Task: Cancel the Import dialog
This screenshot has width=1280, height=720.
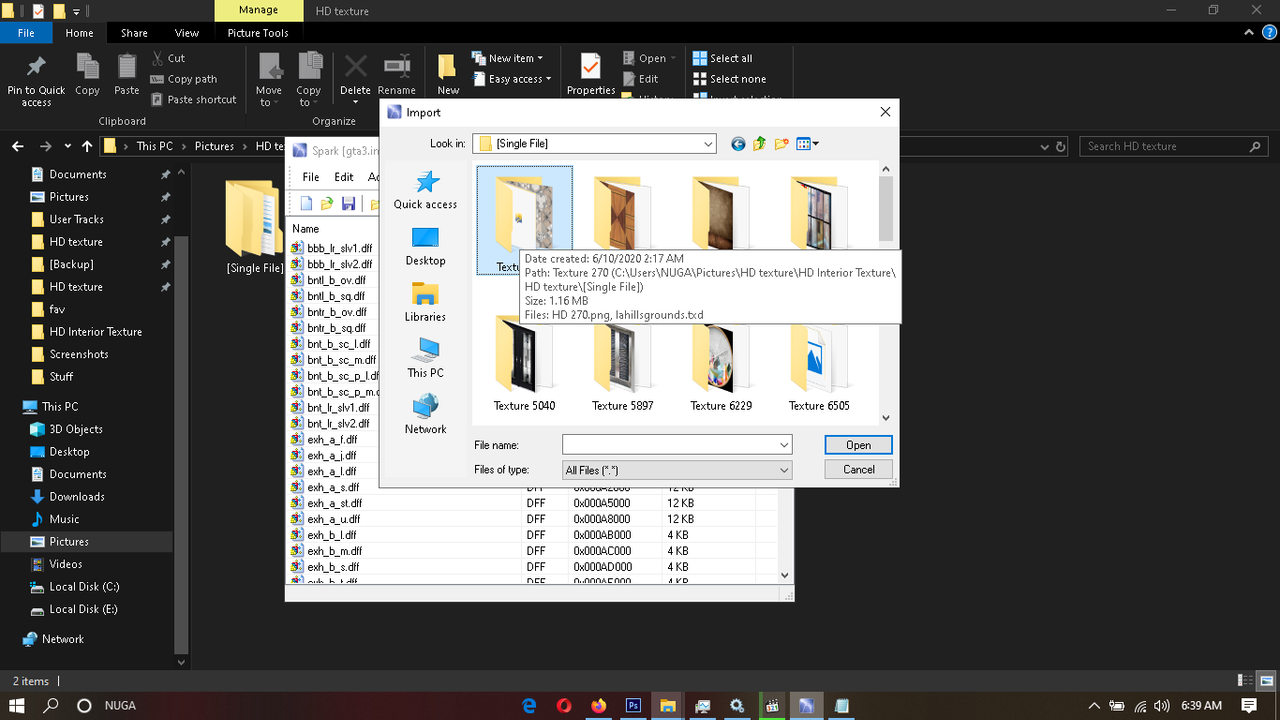Action: click(858, 469)
